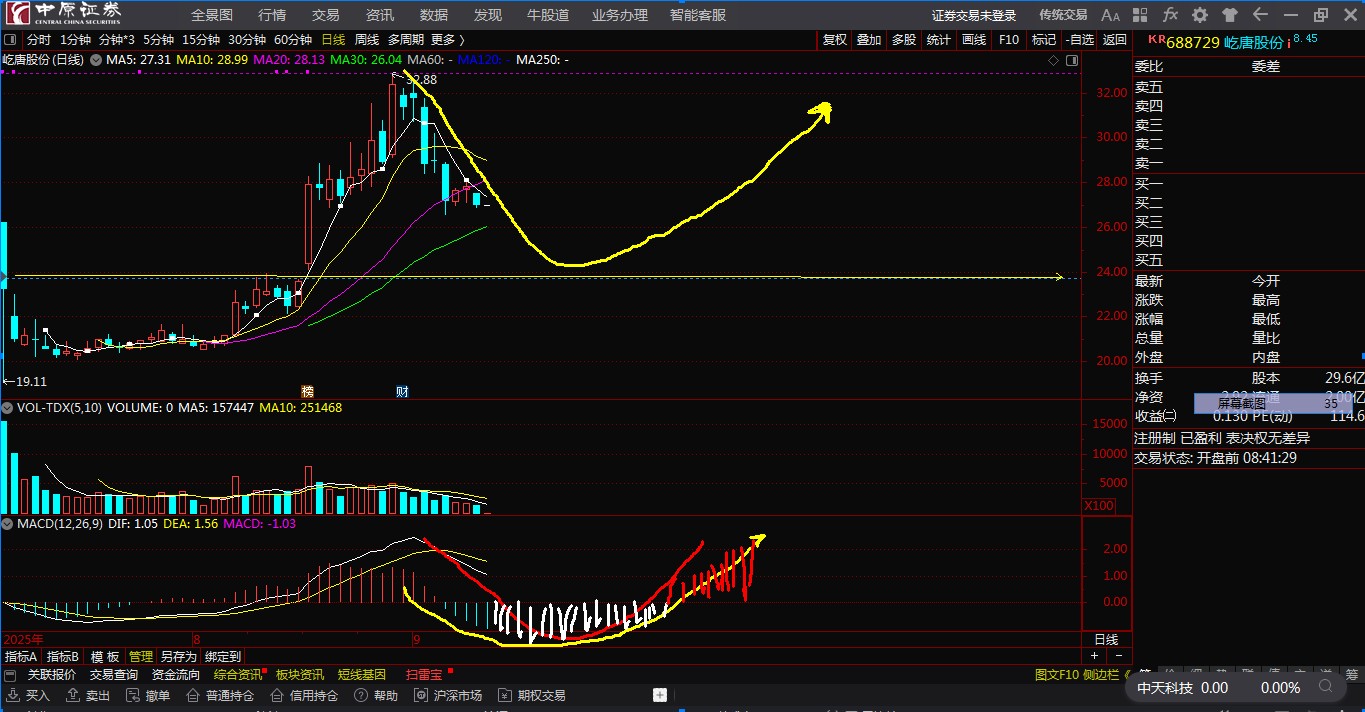This screenshot has height=712, width=1365.
Task: Click 传统交易 traditional trading
Action: 1063,15
